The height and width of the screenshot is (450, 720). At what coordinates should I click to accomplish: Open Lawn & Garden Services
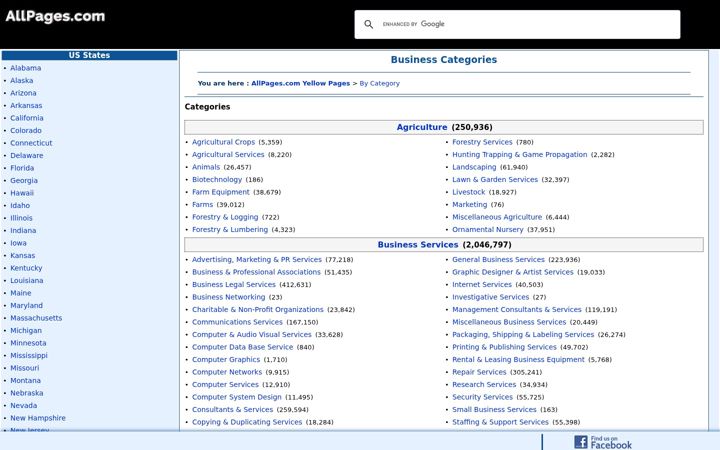[495, 180]
